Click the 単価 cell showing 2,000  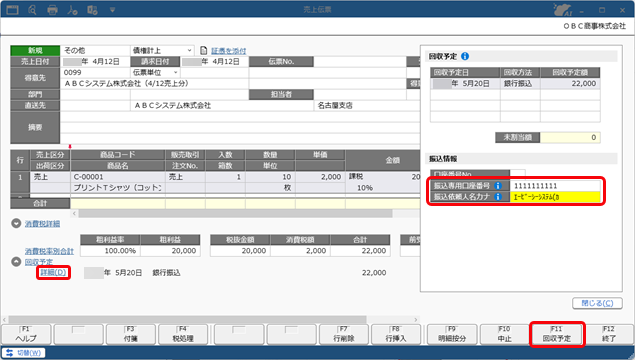[320, 177]
